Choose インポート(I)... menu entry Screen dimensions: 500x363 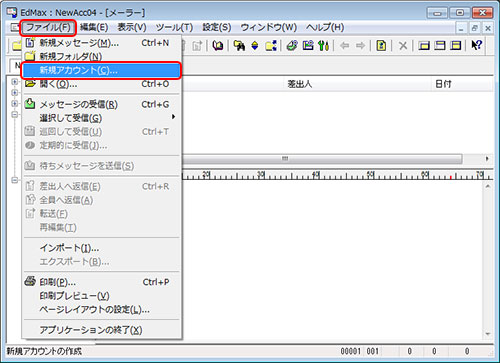coord(102,248)
